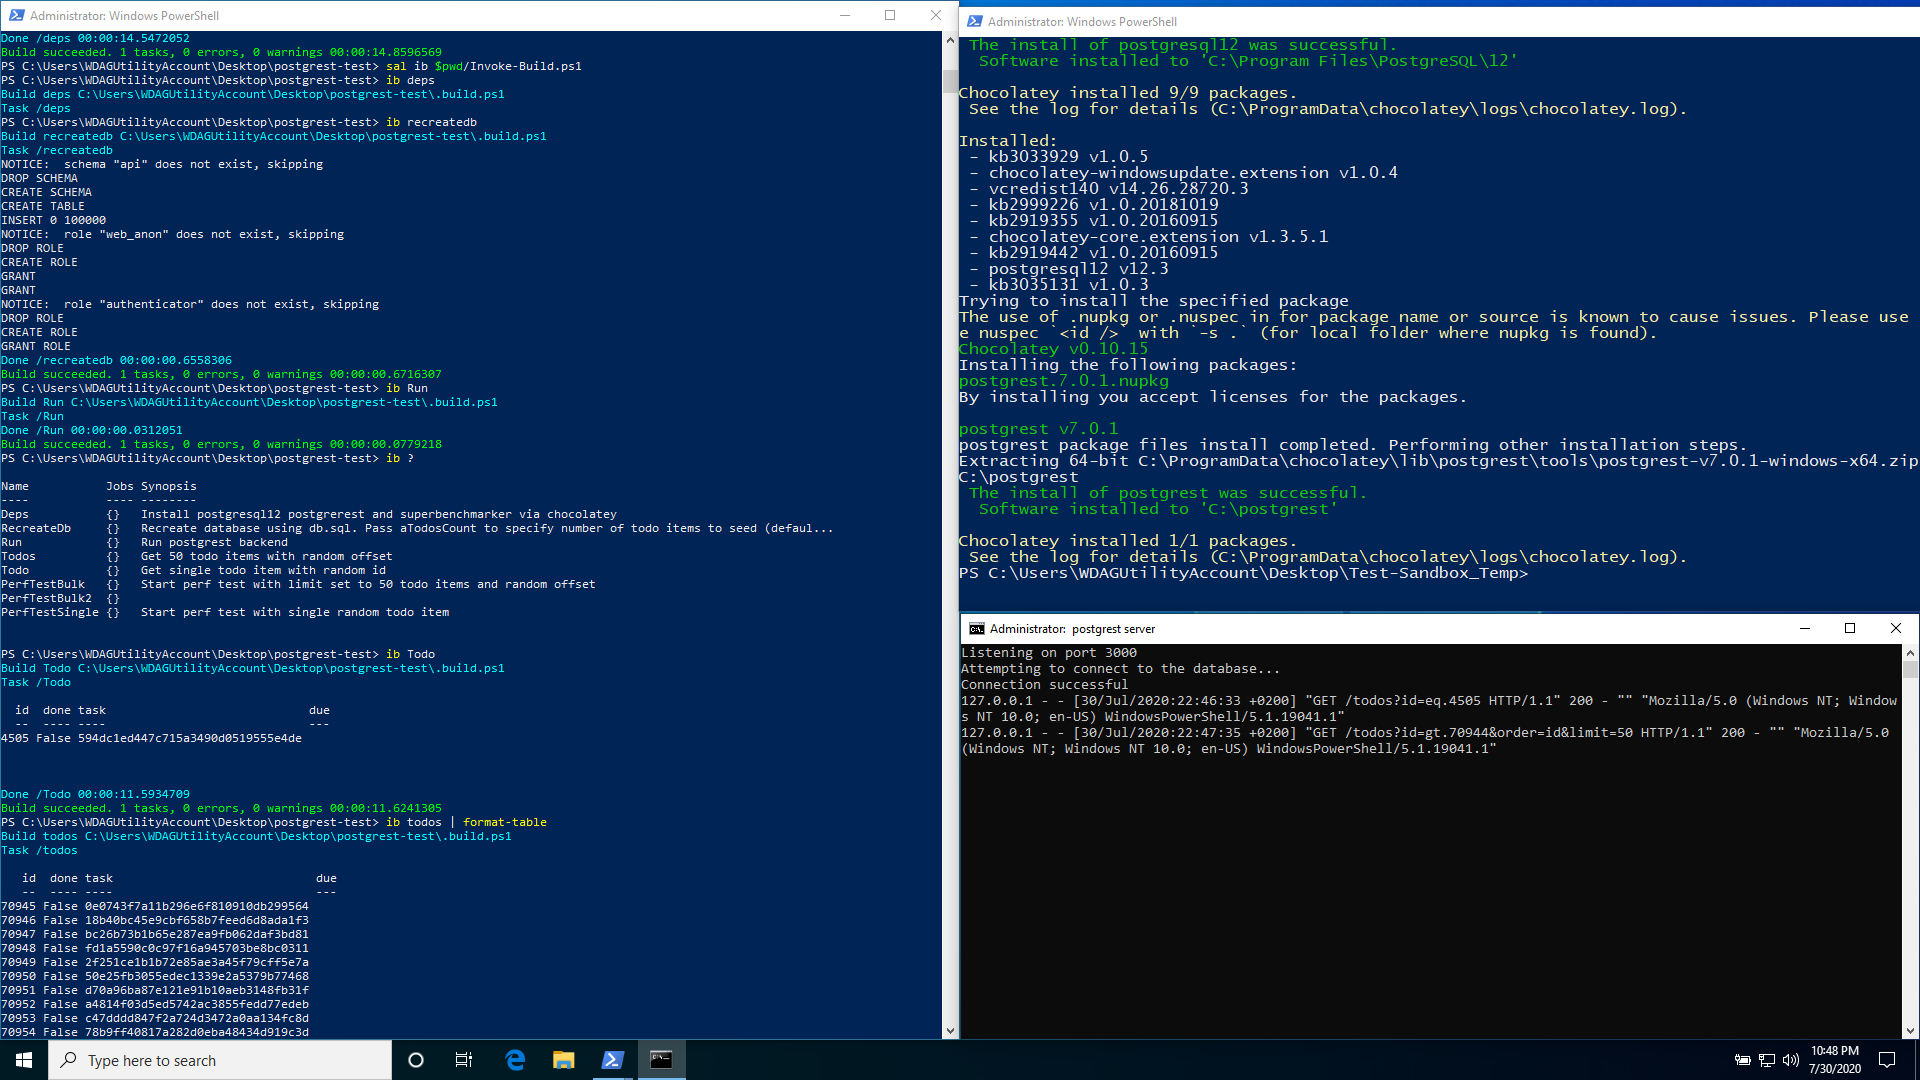Minimize the left PowerShell window
1920x1080 pixels.
[845, 15]
